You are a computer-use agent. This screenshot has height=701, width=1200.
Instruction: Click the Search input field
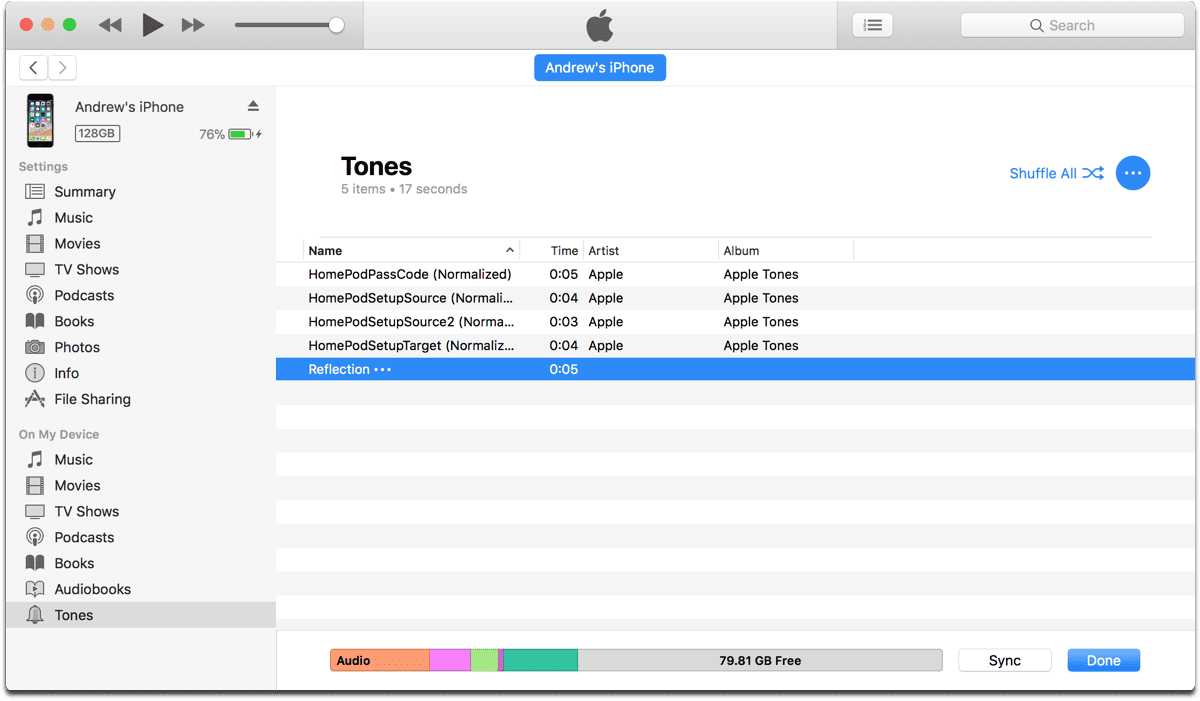tap(1072, 25)
